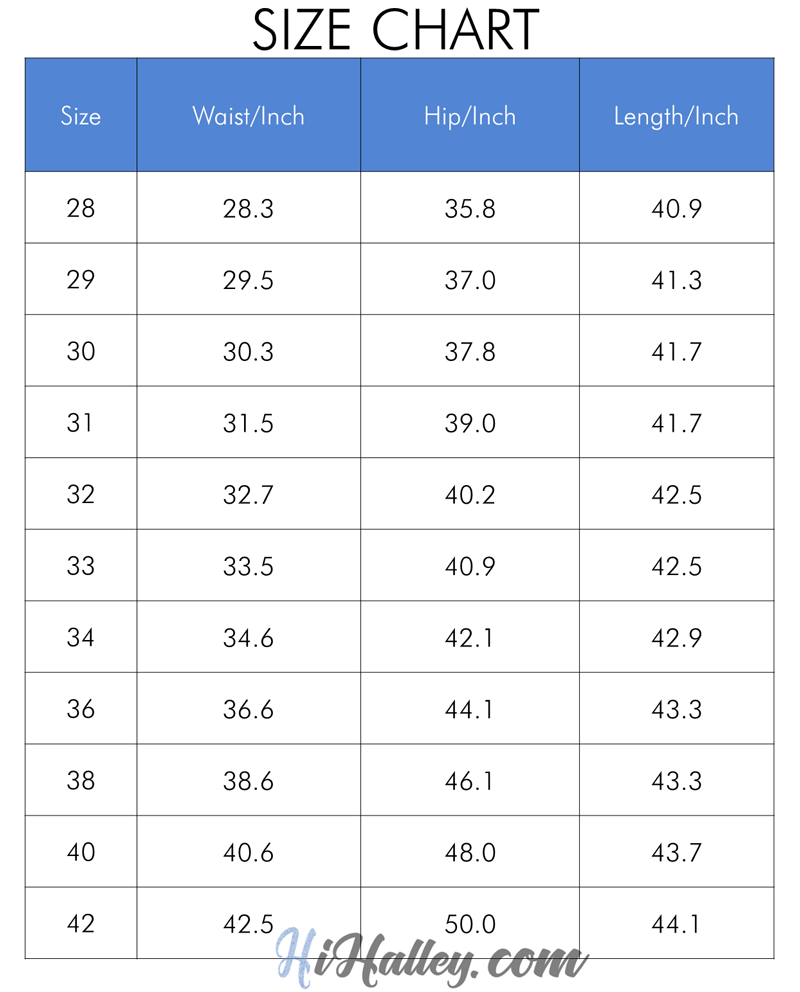Select the size 32 row label
This screenshot has height=992, width=800.
81,495
